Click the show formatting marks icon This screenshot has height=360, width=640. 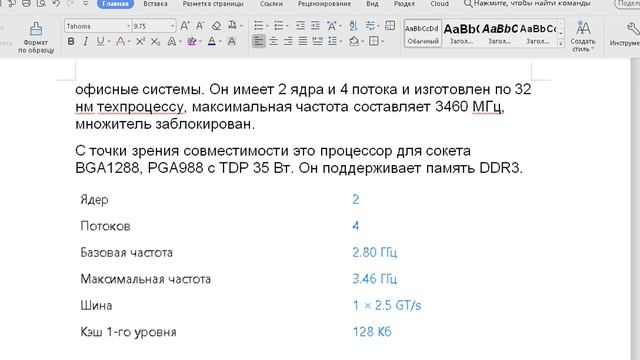(x=370, y=26)
